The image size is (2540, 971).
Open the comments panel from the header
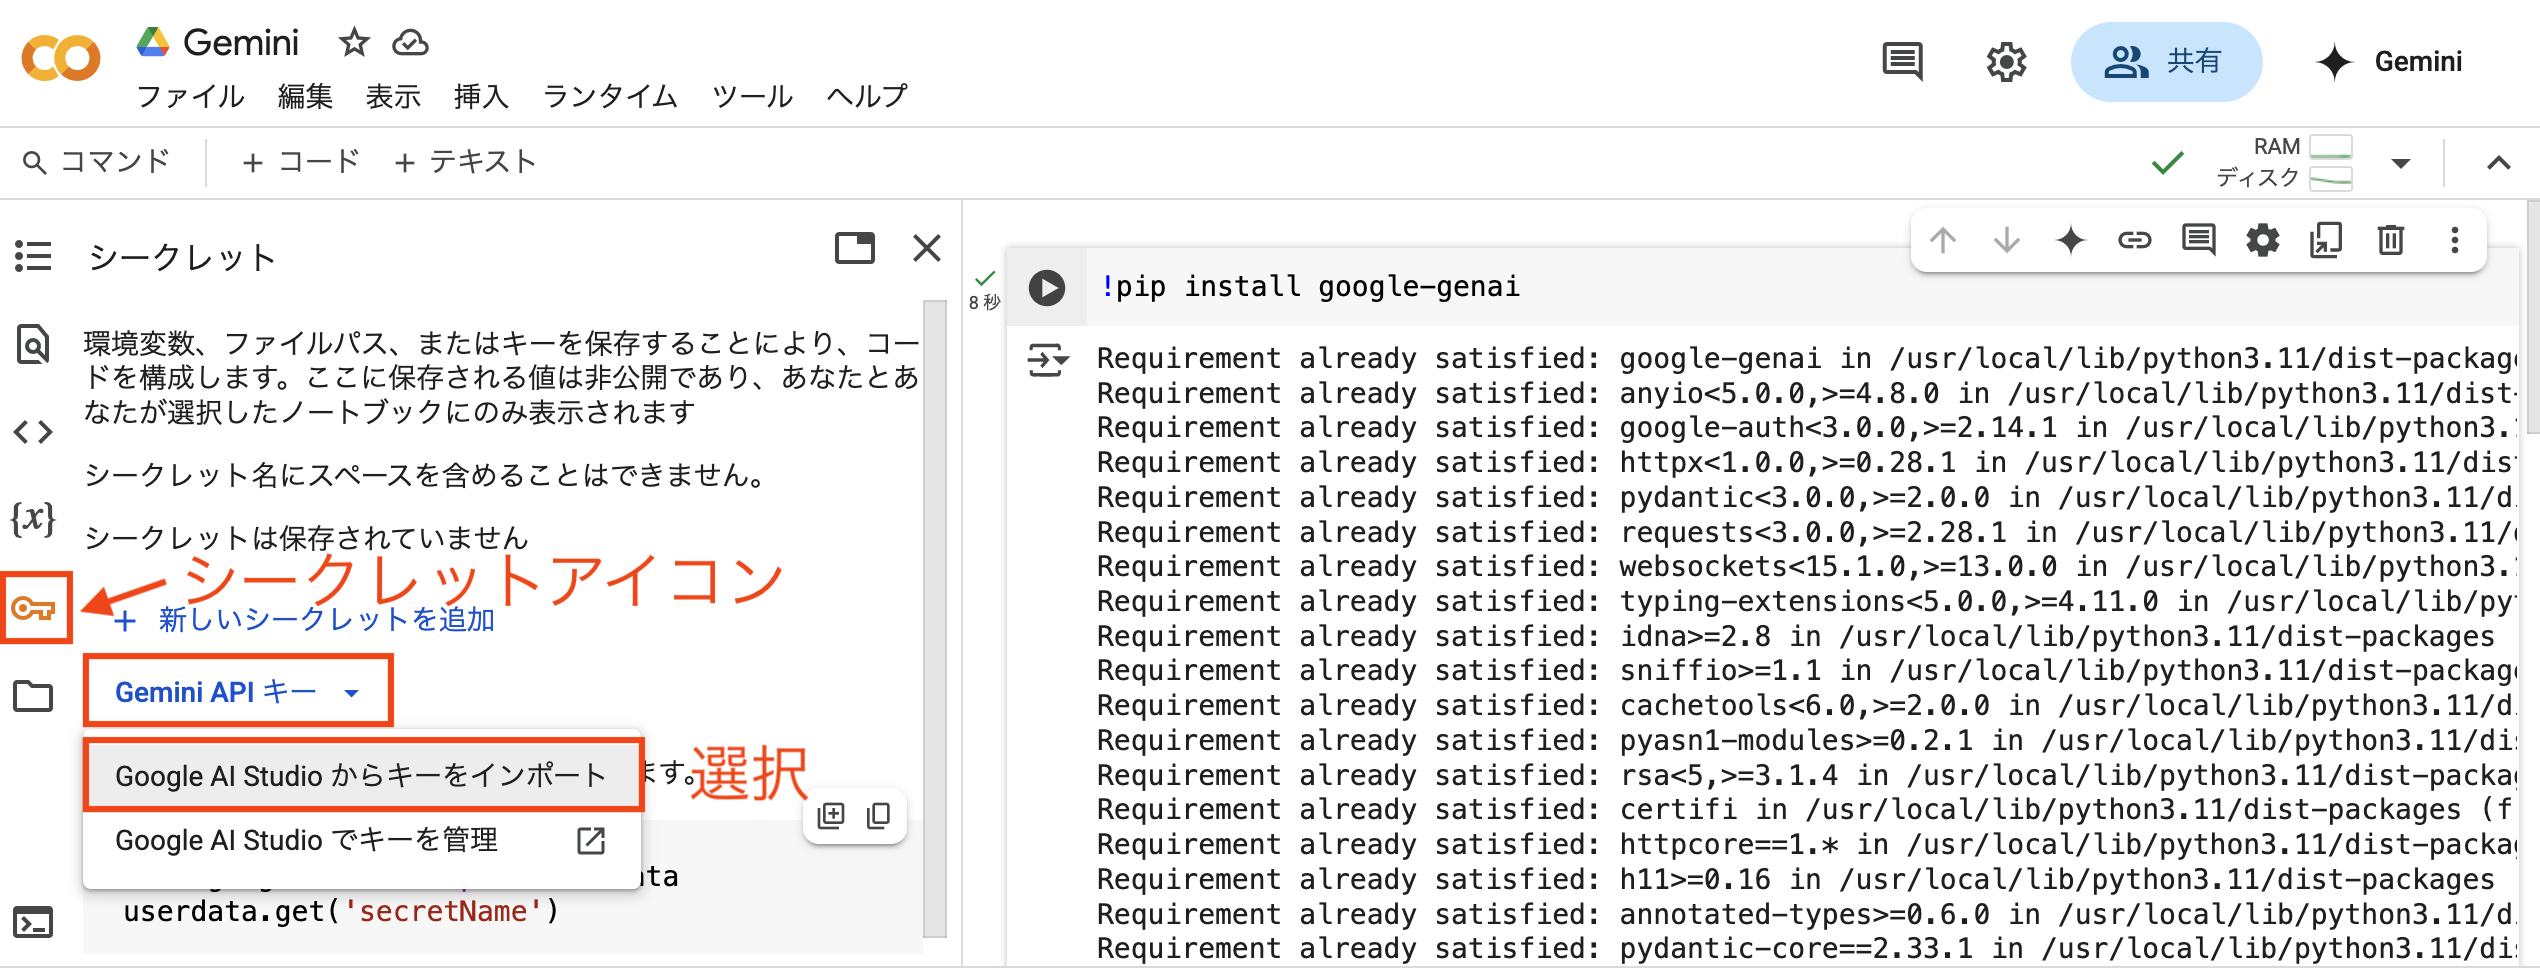click(1902, 62)
